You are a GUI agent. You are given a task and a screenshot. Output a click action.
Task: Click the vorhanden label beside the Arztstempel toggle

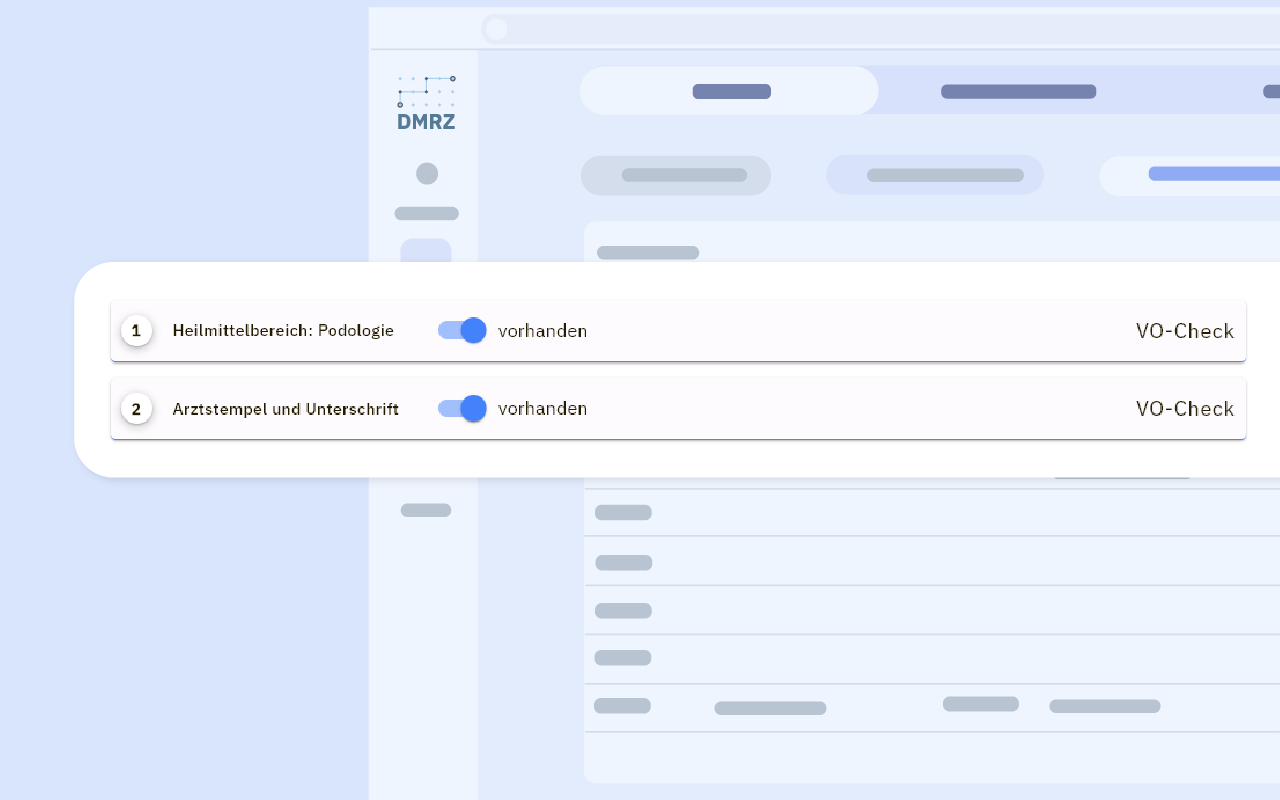pos(542,408)
